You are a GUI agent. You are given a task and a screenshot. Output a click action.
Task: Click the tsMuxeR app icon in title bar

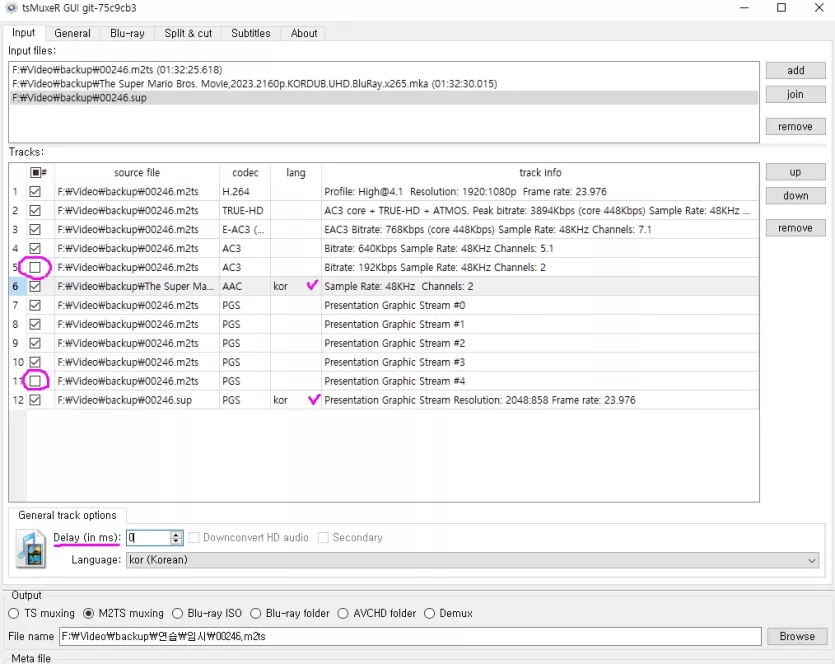pyautogui.click(x=11, y=8)
